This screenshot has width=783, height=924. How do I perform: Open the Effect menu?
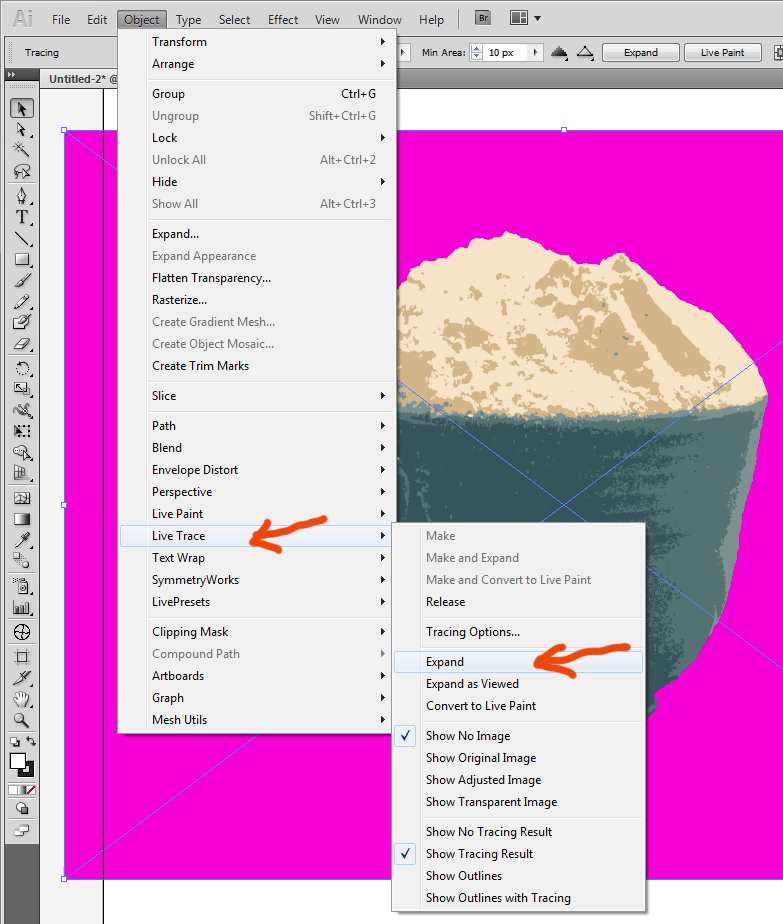[x=283, y=19]
